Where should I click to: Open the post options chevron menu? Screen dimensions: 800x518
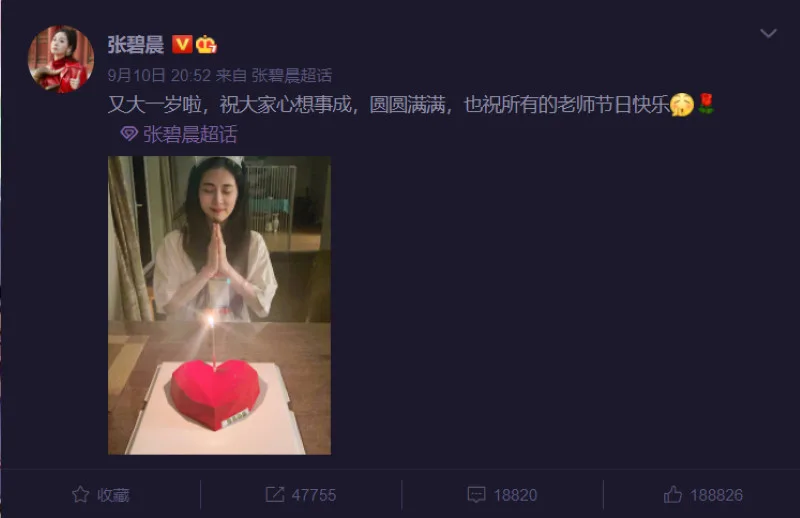point(768,34)
